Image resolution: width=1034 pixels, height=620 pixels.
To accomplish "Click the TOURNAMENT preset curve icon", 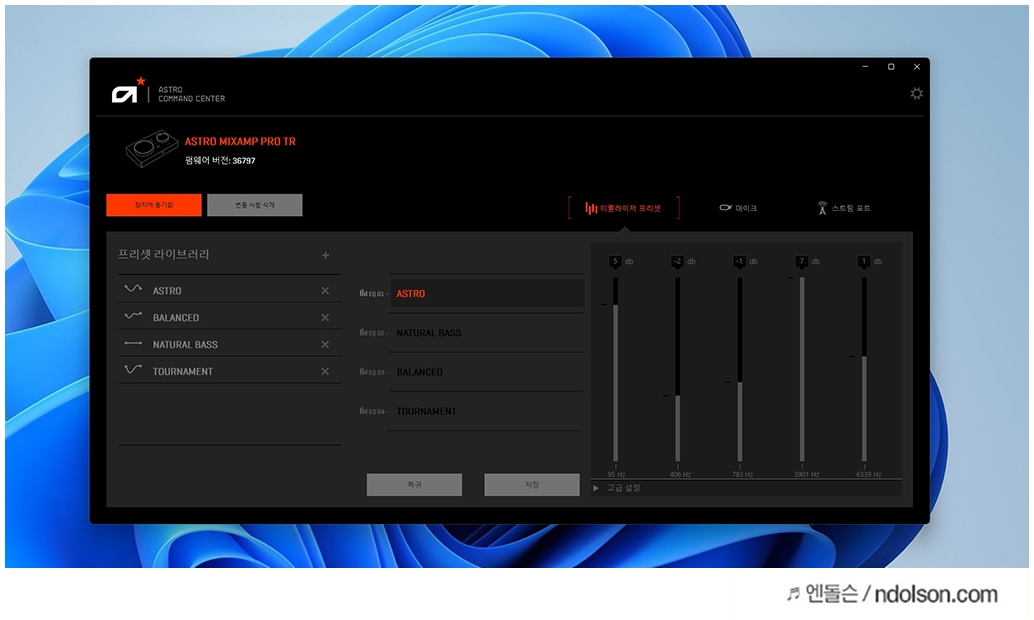I will (133, 369).
